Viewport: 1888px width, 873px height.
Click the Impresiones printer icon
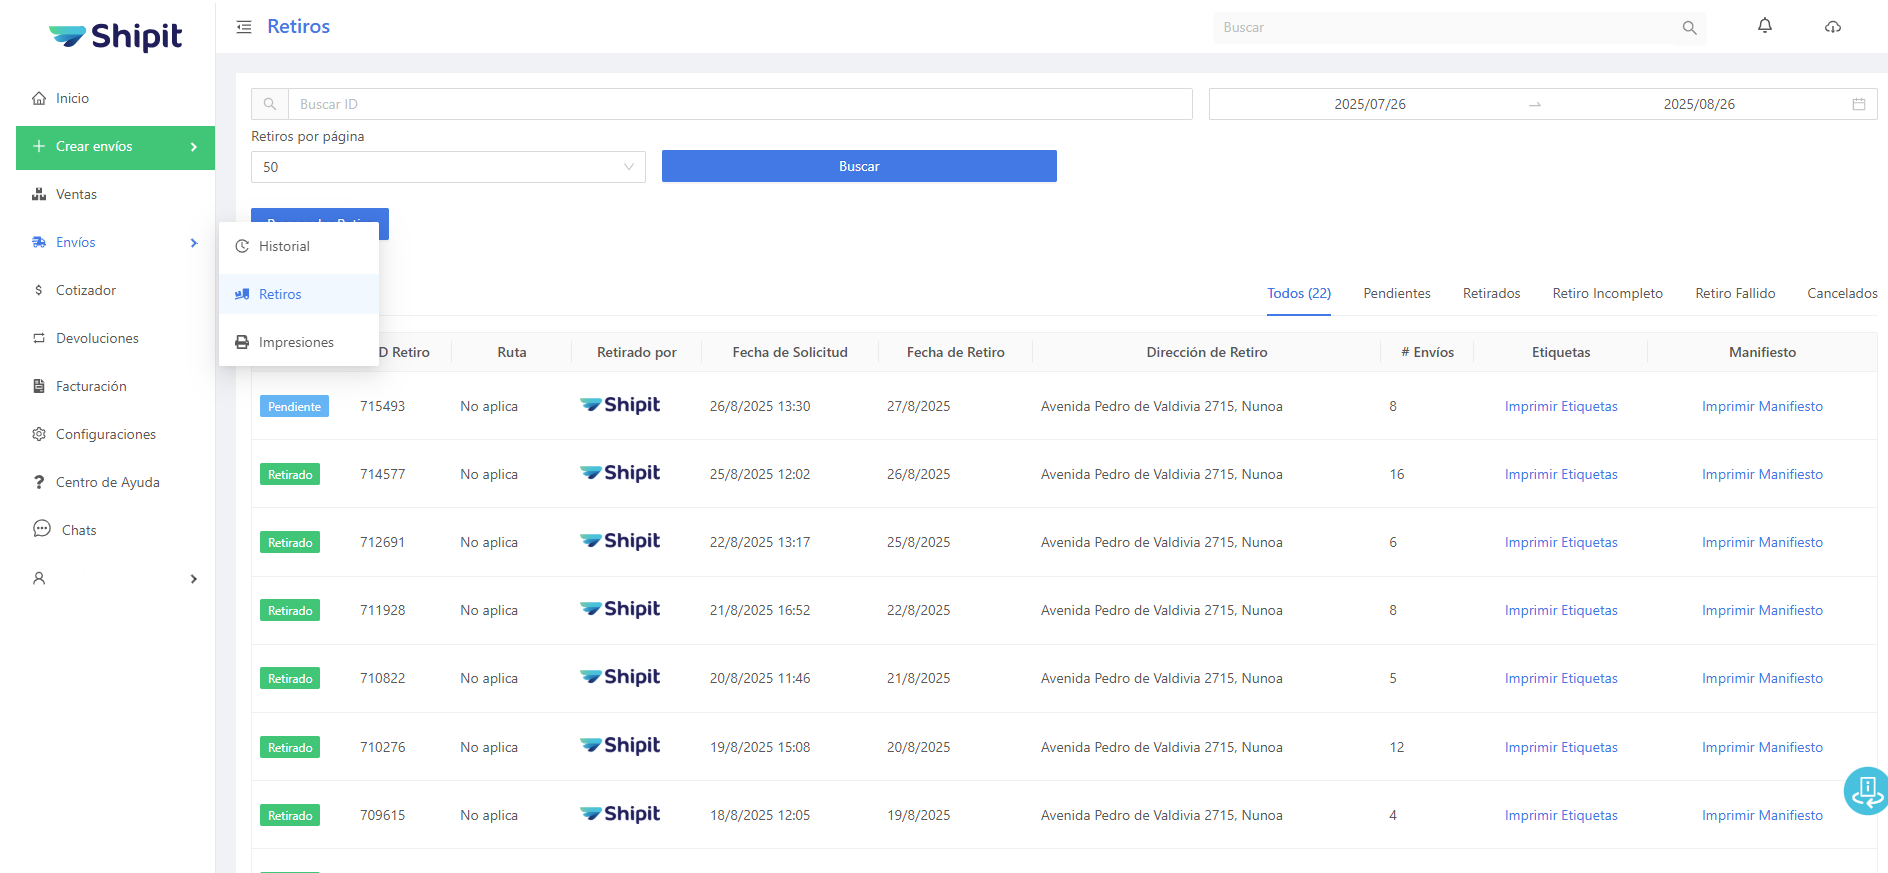coord(242,342)
